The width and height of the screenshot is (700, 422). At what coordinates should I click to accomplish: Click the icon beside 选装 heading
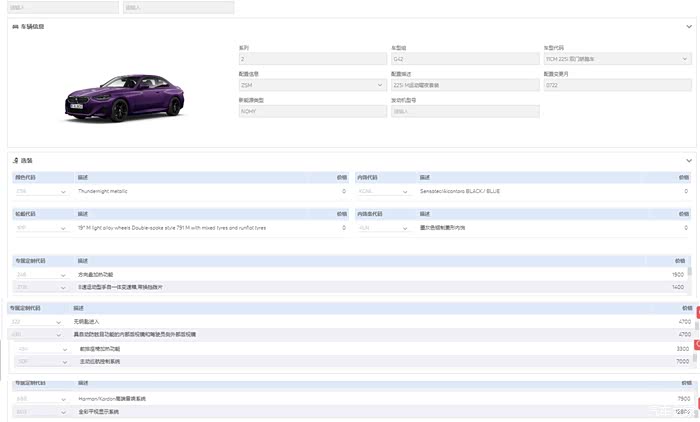click(16, 160)
